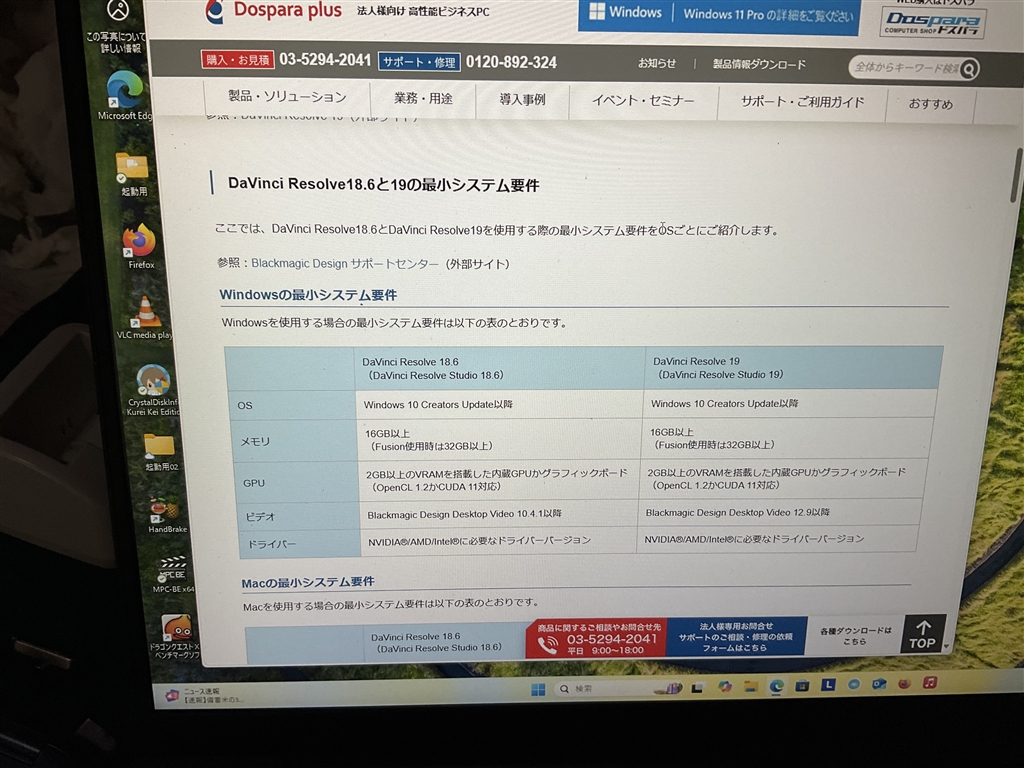Open the 起動用02 folder on desktop
This screenshot has height=768, width=1024.
point(160,452)
